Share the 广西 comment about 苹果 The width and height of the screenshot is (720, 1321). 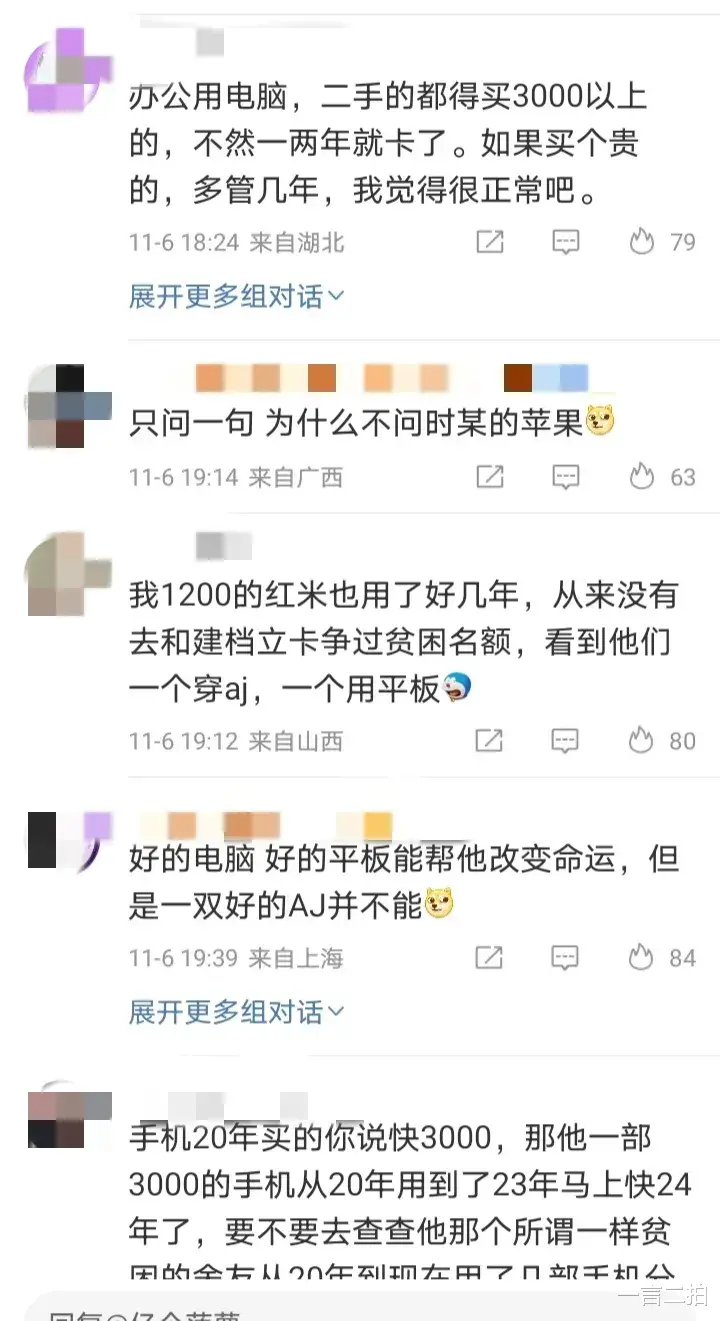pos(489,477)
